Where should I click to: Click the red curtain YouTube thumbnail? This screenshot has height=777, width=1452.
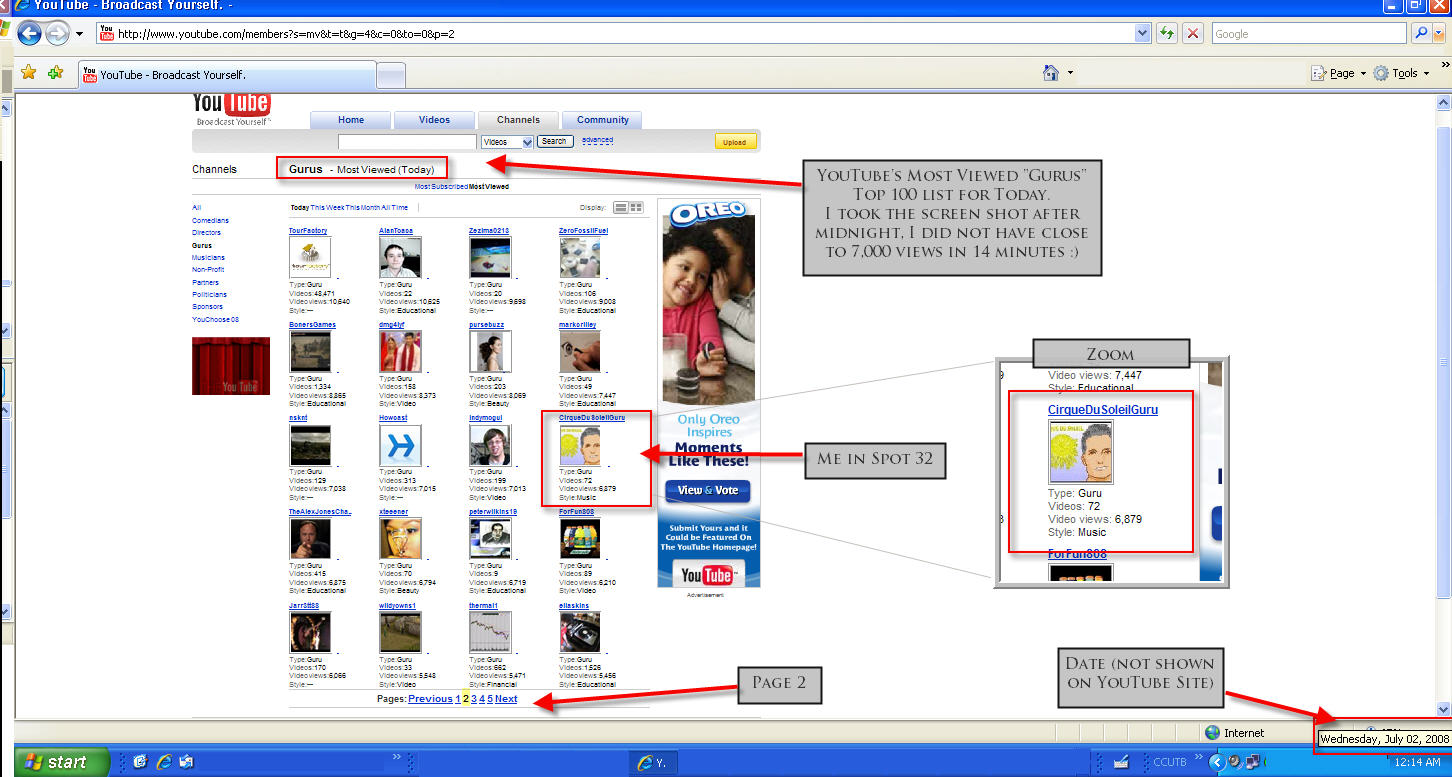[x=231, y=366]
